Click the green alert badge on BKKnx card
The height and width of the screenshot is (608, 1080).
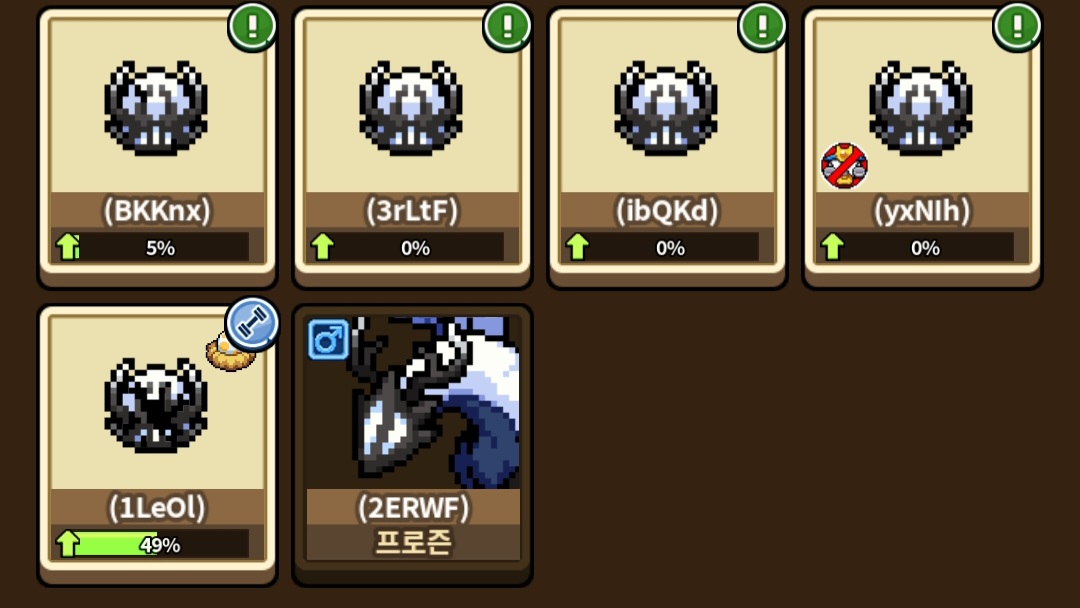coord(252,26)
